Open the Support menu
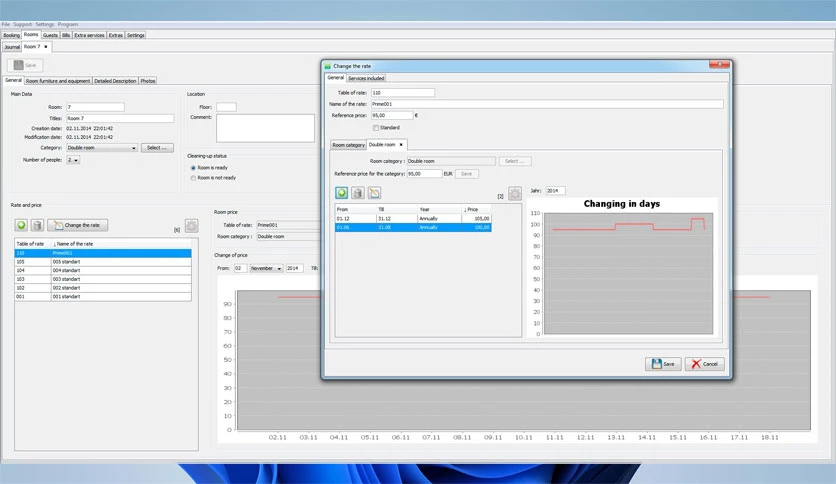Image resolution: width=836 pixels, height=484 pixels. (22, 24)
